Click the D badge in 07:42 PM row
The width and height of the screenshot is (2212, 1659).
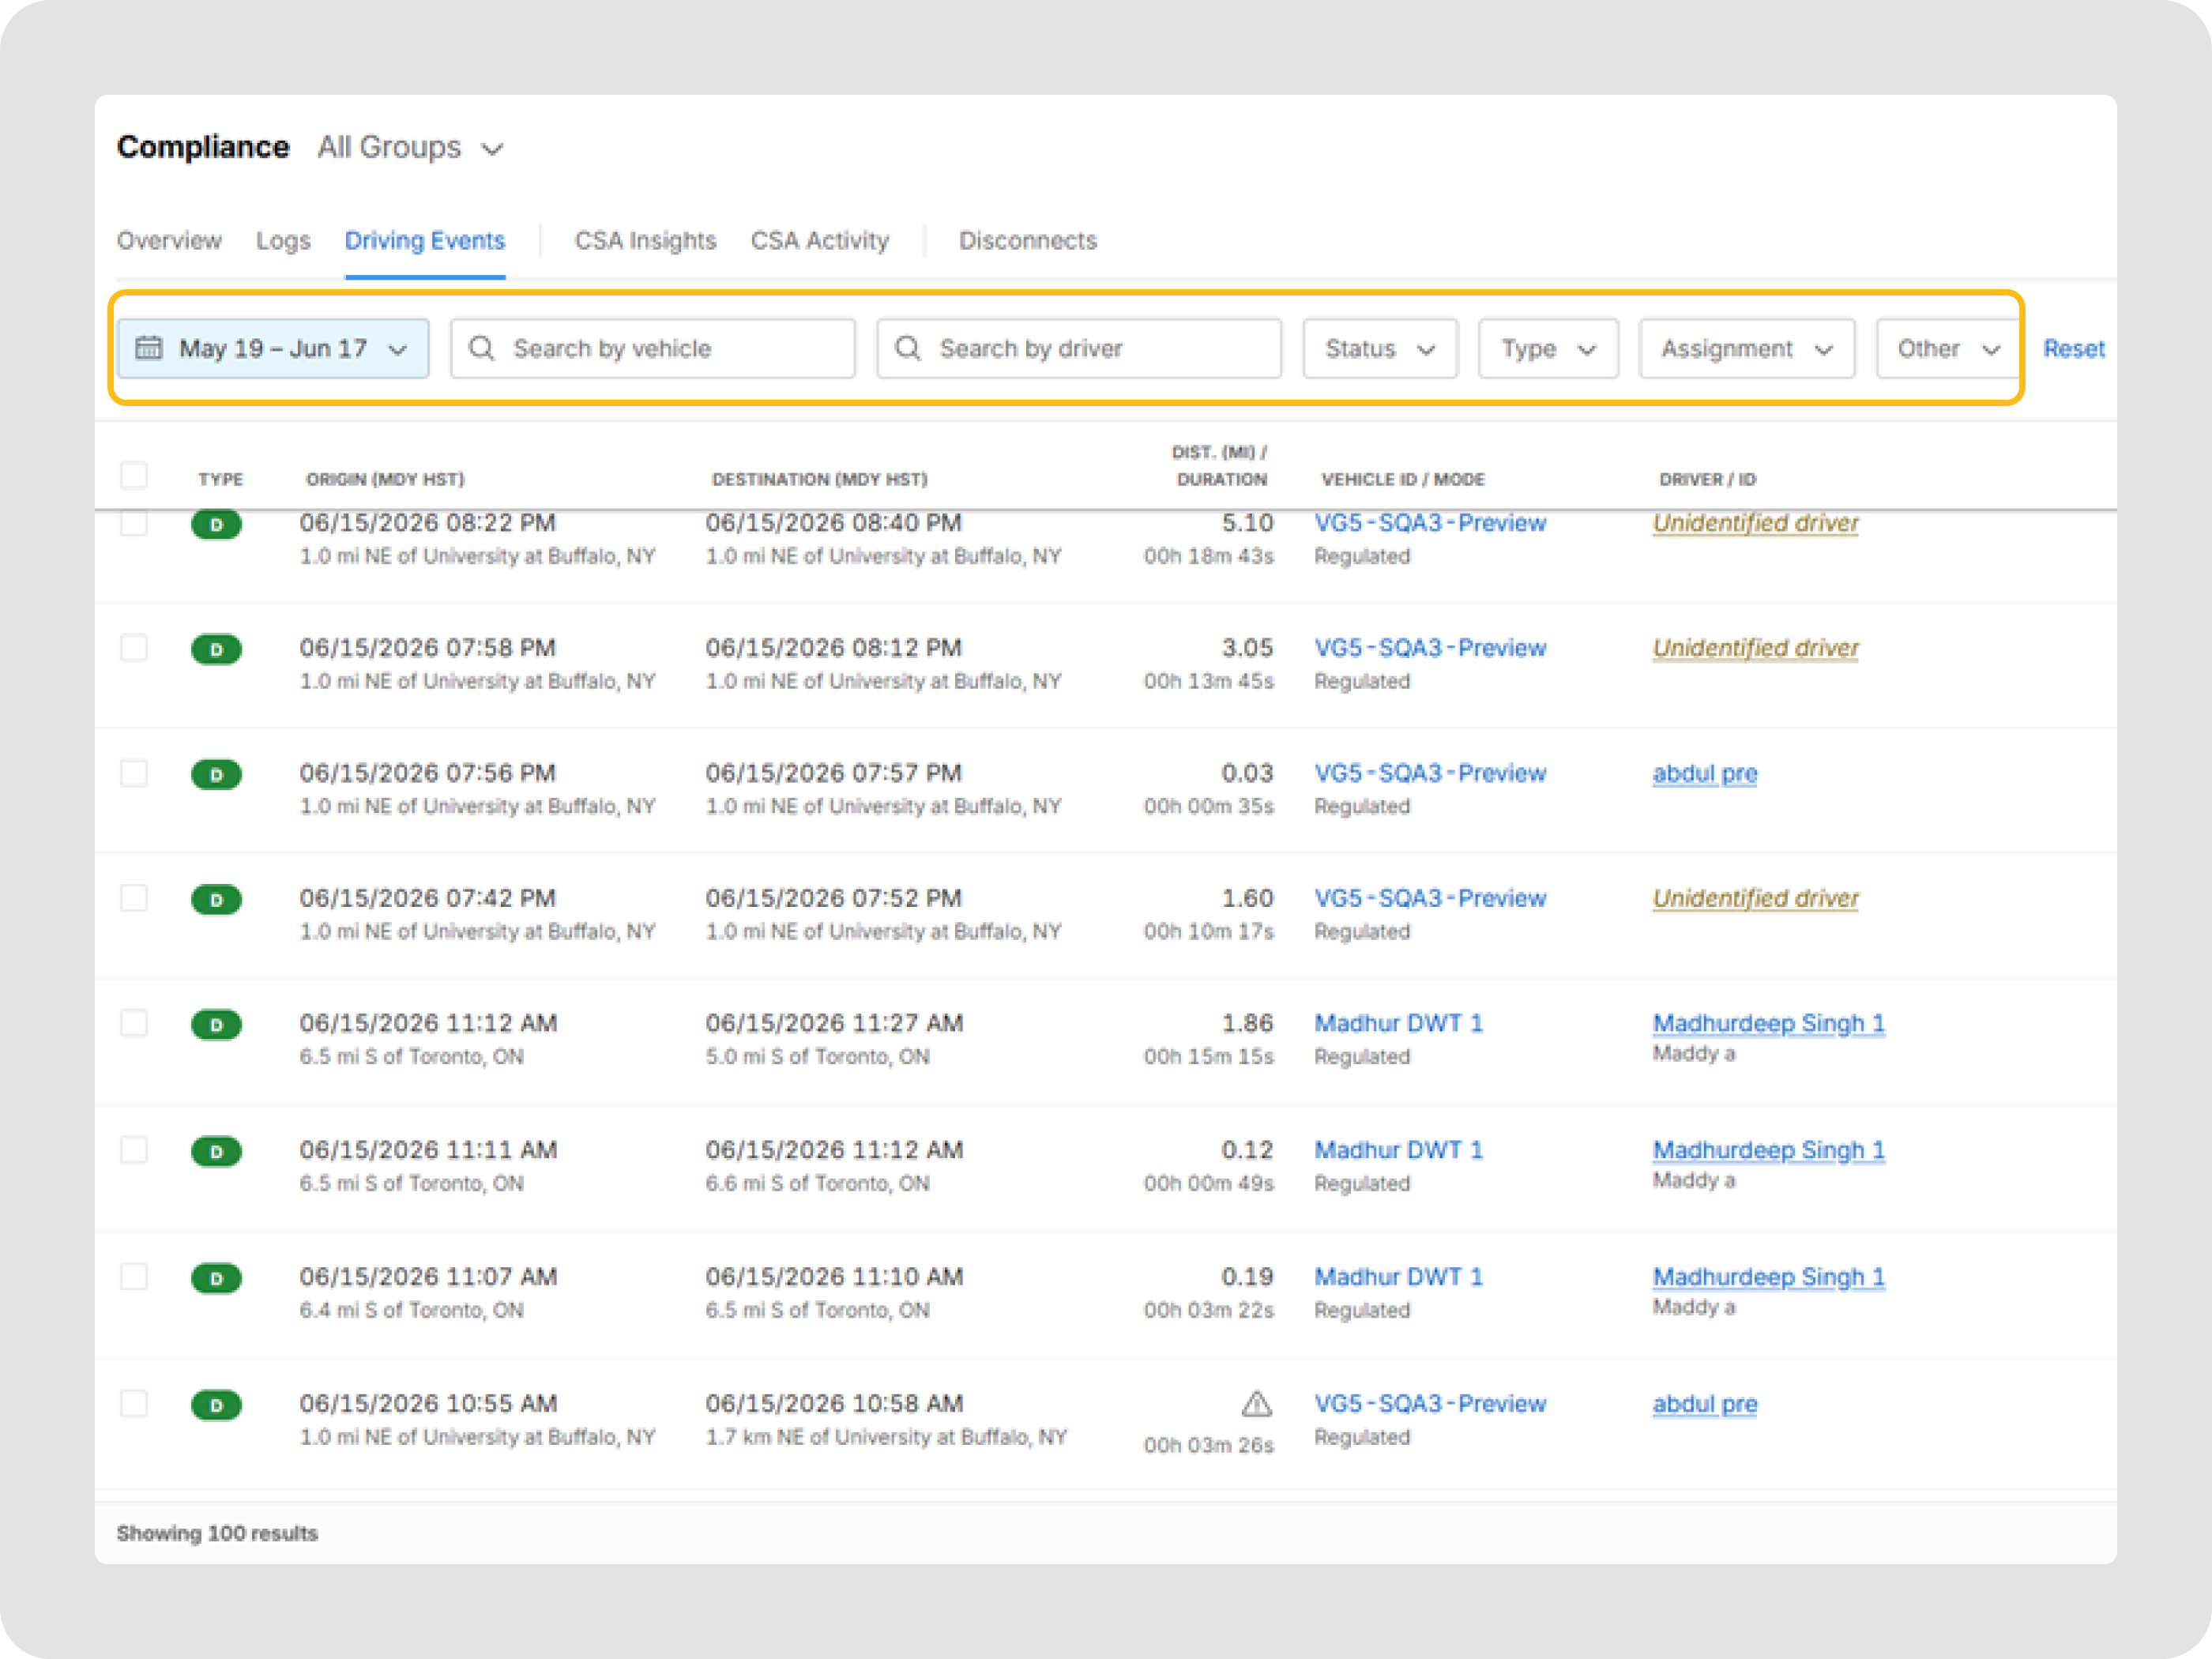tap(216, 900)
